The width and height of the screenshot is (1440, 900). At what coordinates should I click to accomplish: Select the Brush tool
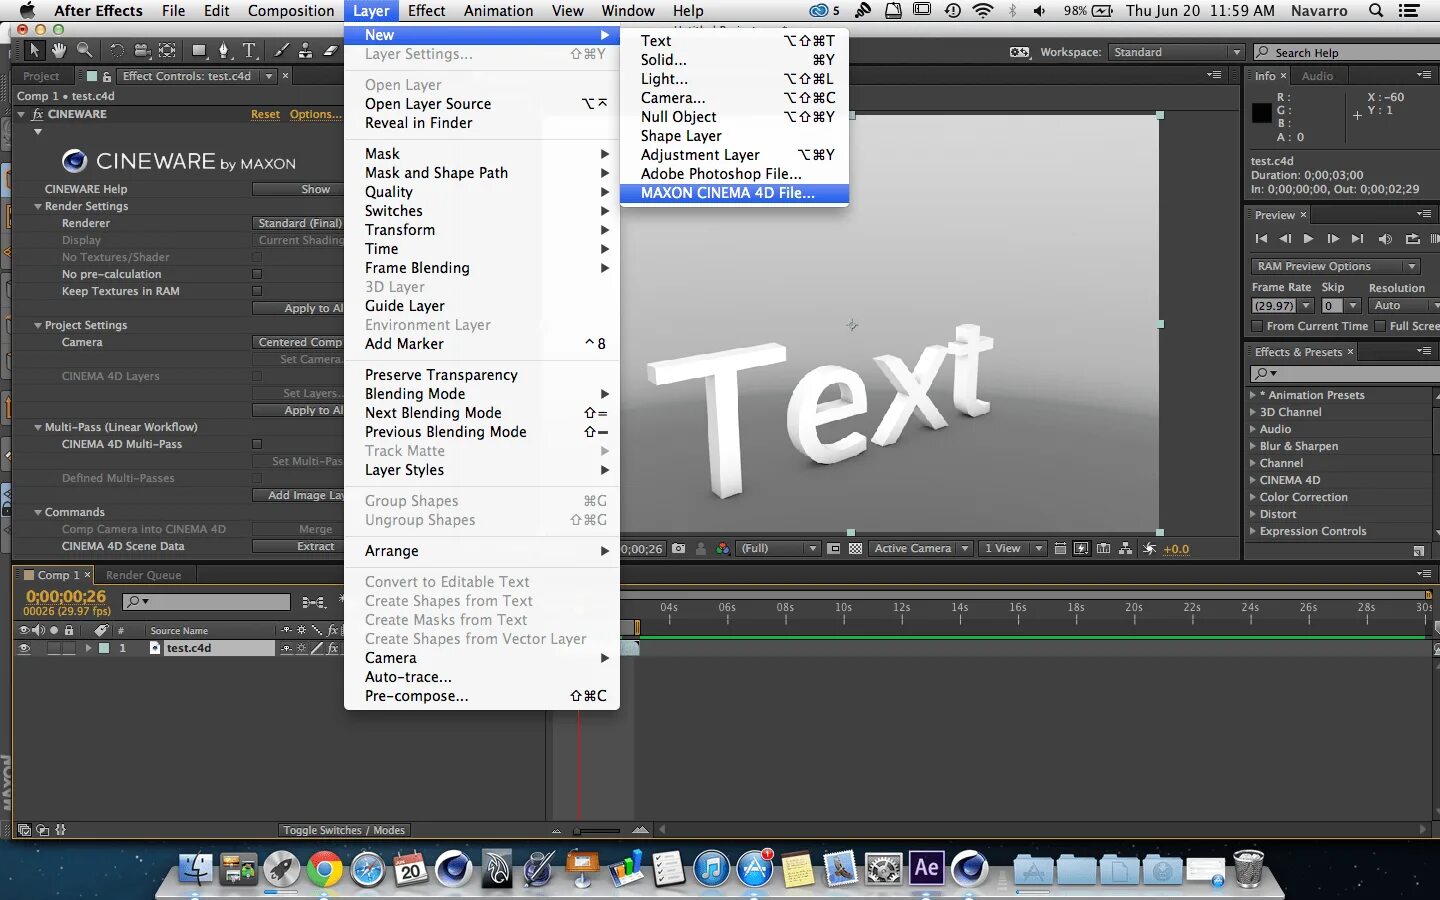[x=282, y=51]
